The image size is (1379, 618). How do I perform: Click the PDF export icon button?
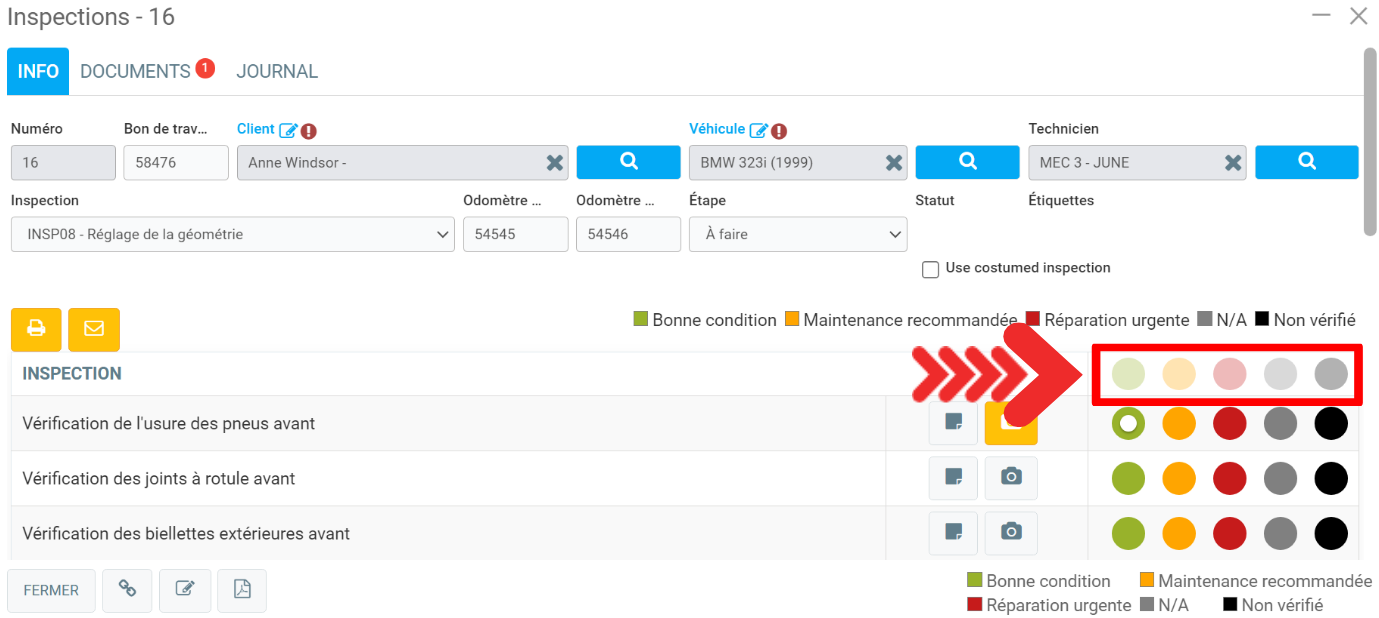(241, 590)
